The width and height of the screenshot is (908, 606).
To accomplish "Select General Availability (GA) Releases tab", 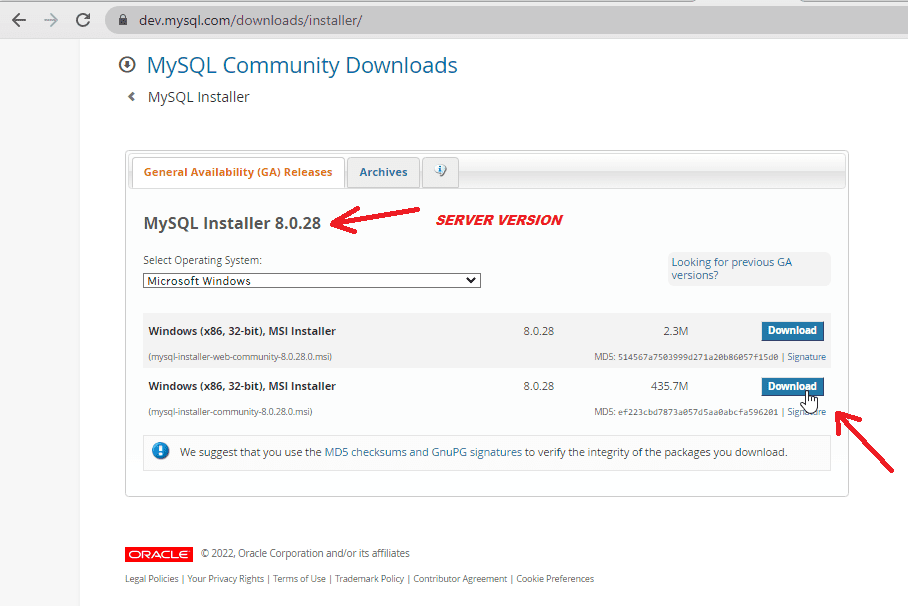I will [238, 172].
